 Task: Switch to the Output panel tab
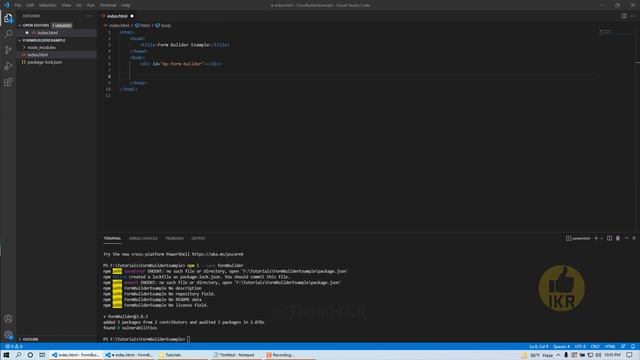coord(198,238)
